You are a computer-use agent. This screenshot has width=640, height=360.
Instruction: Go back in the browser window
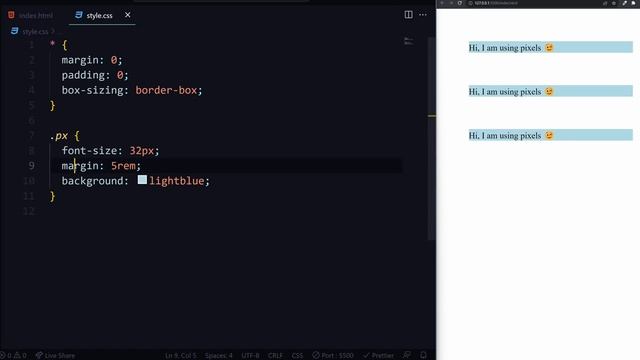(x=442, y=3)
